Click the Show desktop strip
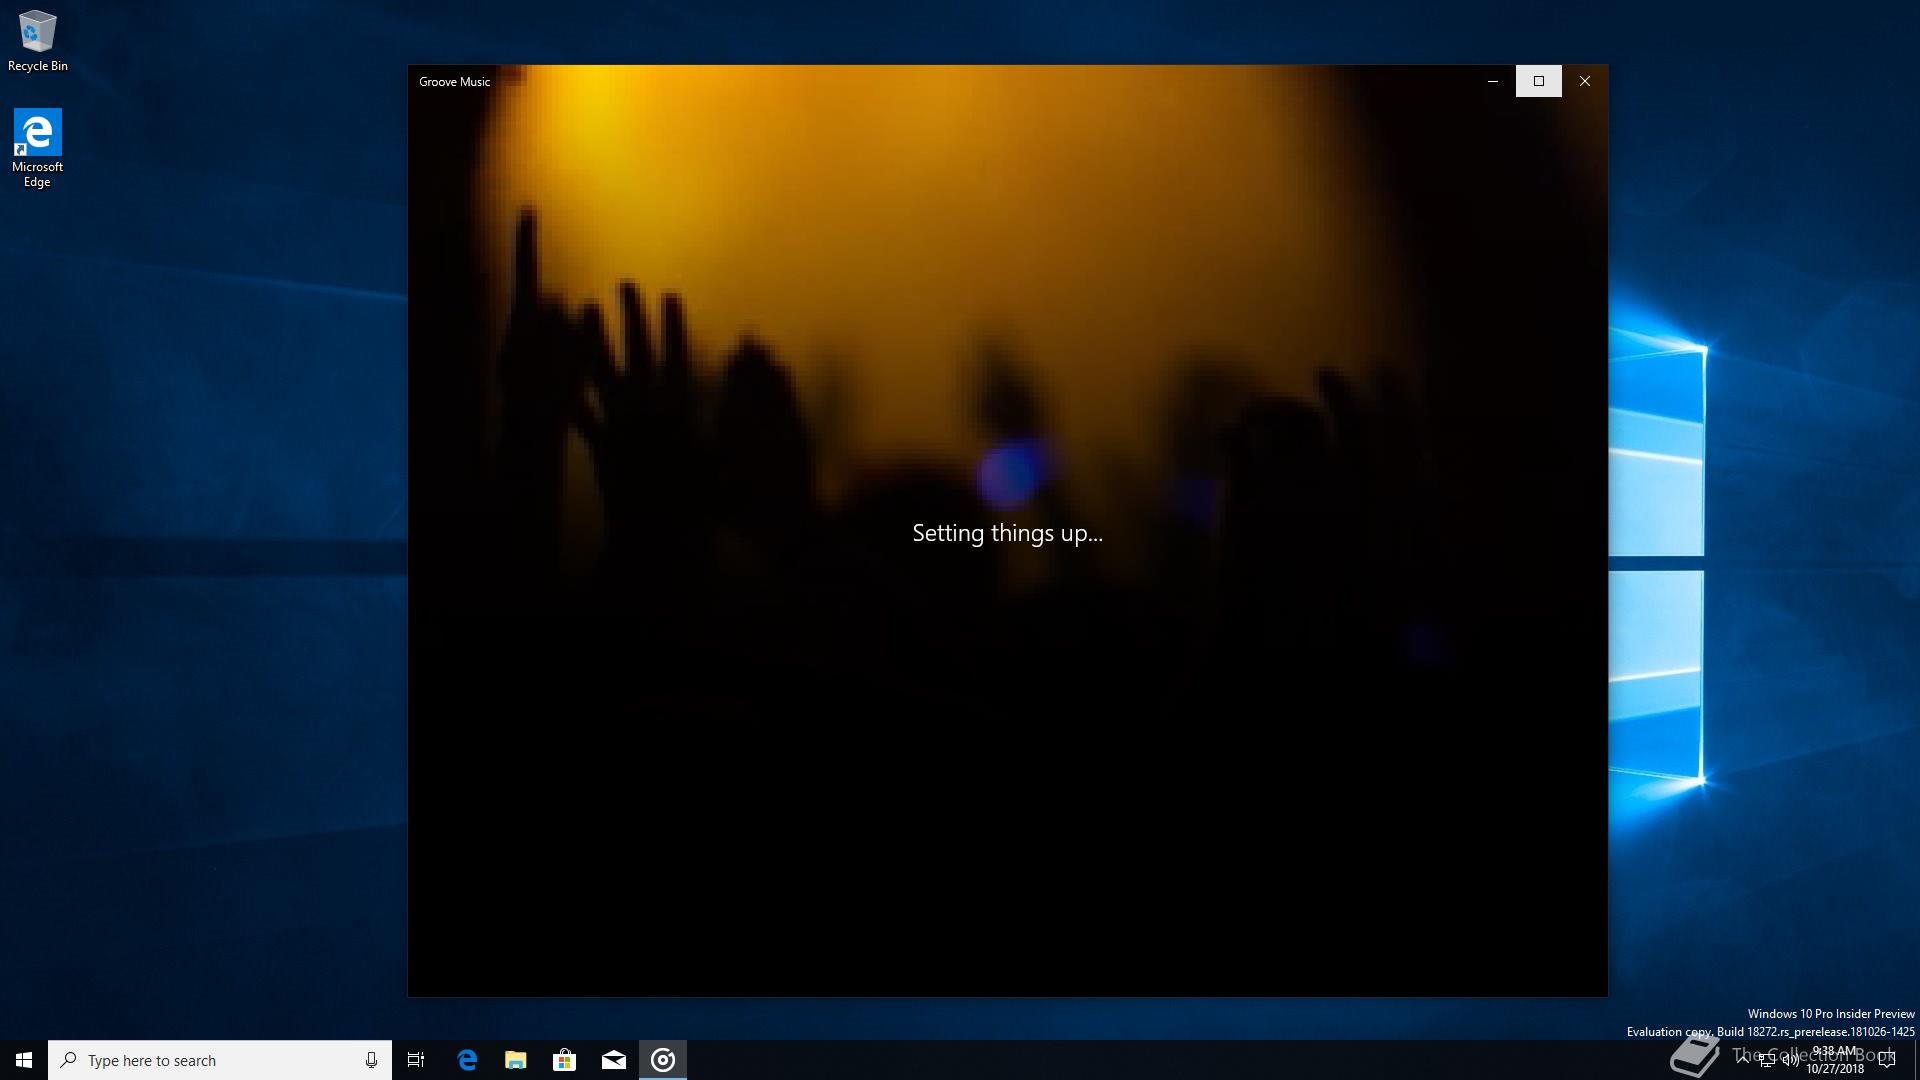The width and height of the screenshot is (1920, 1080). coord(1916,1060)
